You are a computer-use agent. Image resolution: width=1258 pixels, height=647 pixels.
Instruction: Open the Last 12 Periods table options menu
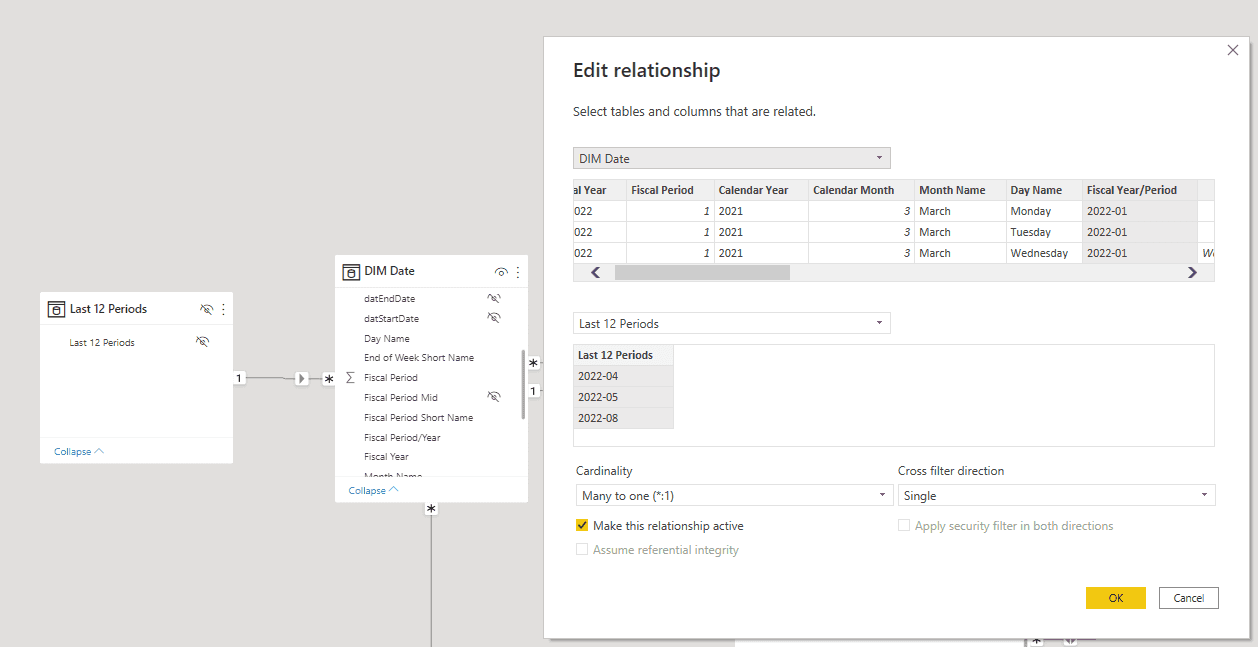coord(222,309)
